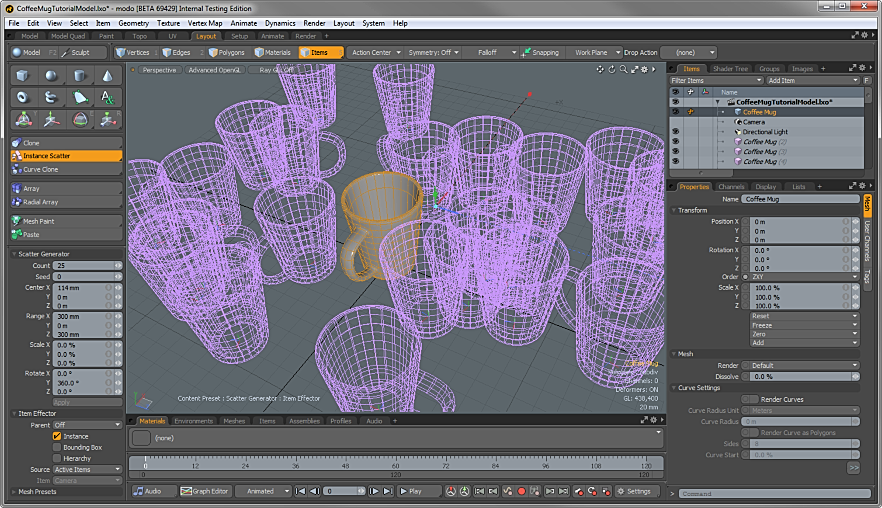Click the viewport rotate view icon

tap(612, 69)
